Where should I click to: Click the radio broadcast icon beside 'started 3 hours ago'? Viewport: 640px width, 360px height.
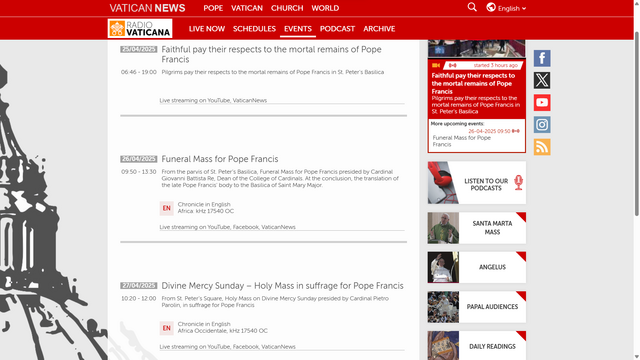453,65
